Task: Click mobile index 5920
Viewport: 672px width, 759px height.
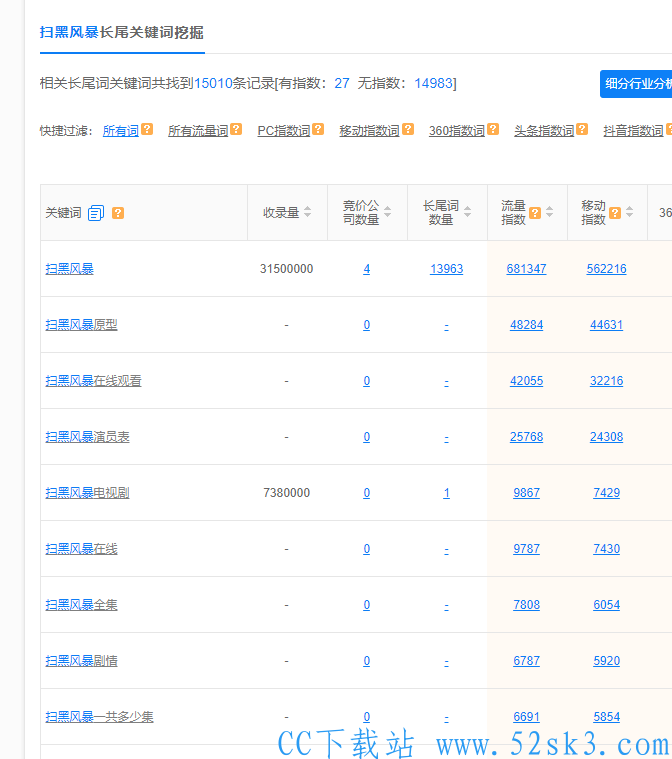Action: pos(607,661)
